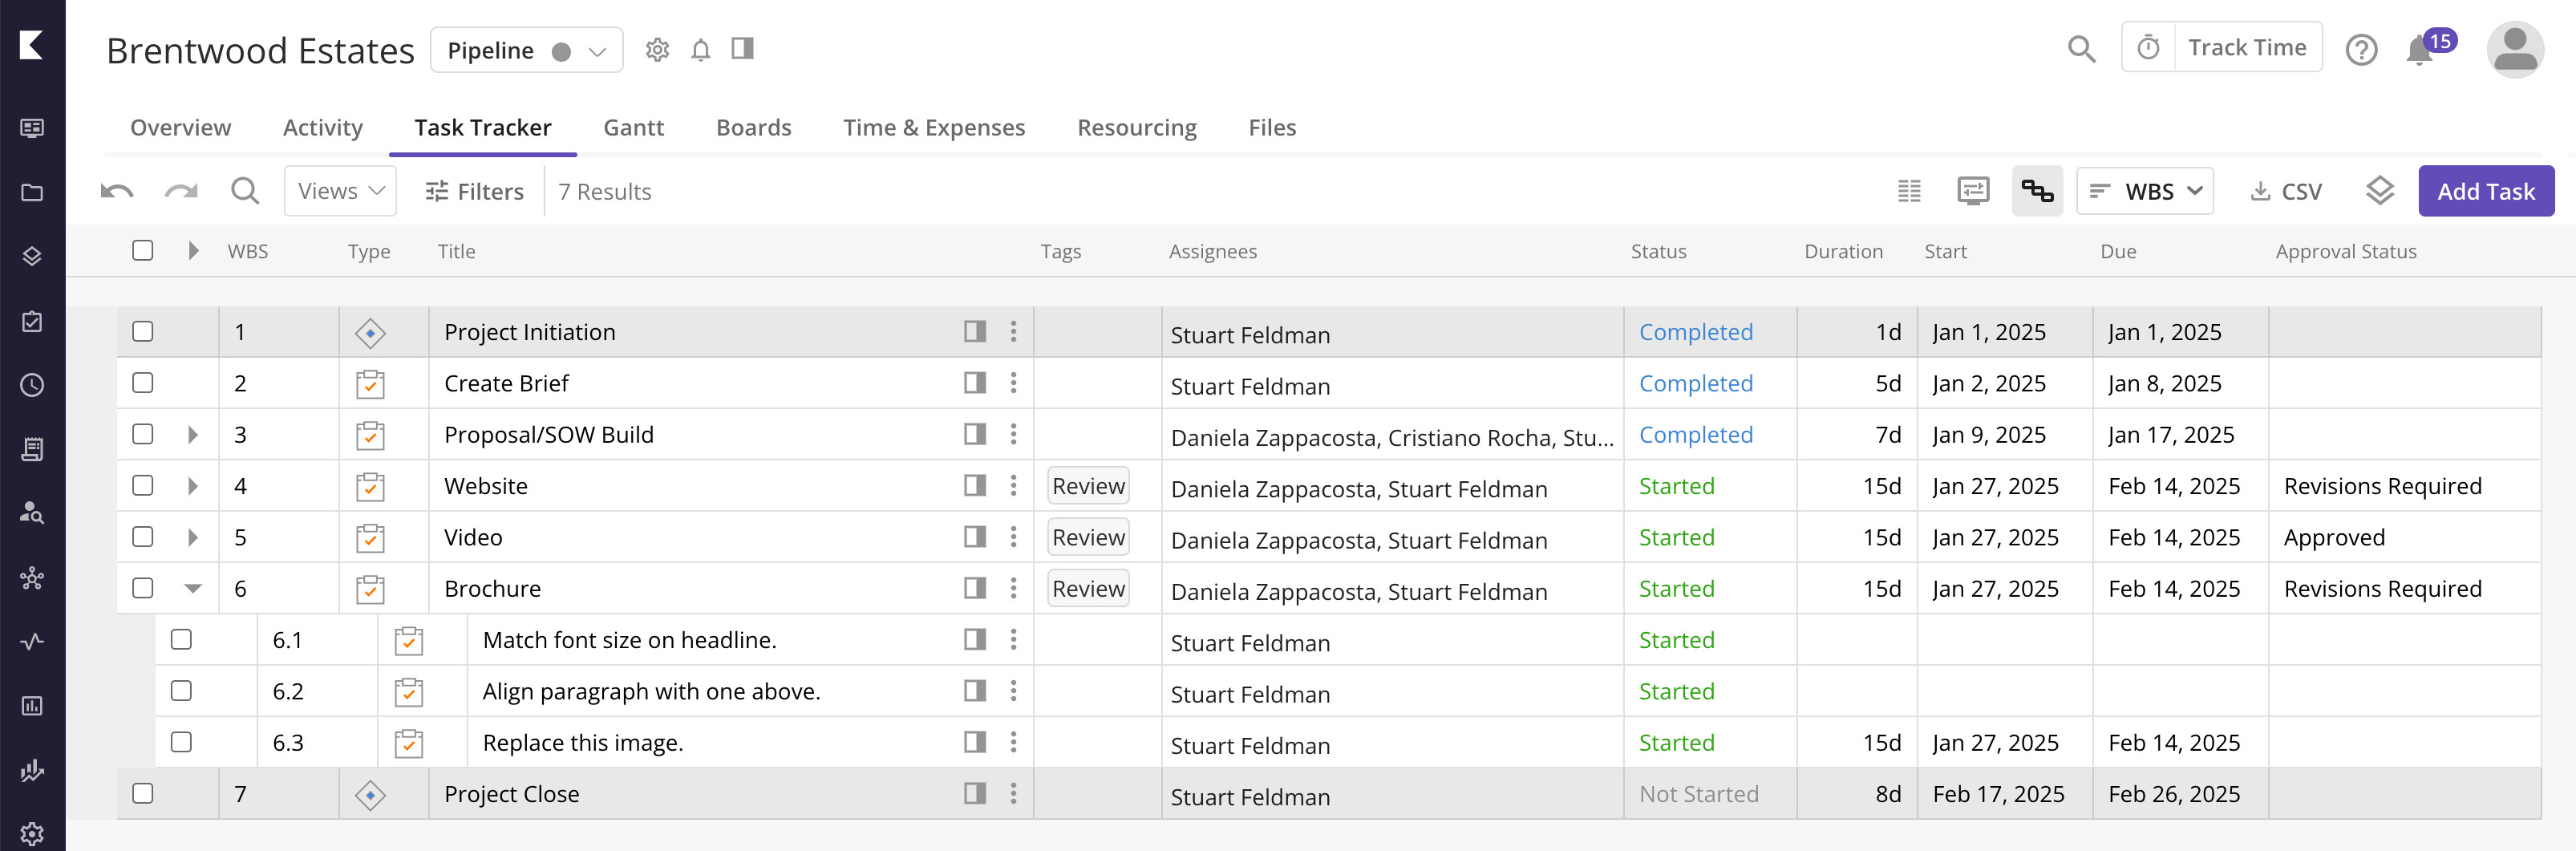This screenshot has height=851, width=2576.
Task: Open the Pipeline status dropdown
Action: tap(526, 50)
